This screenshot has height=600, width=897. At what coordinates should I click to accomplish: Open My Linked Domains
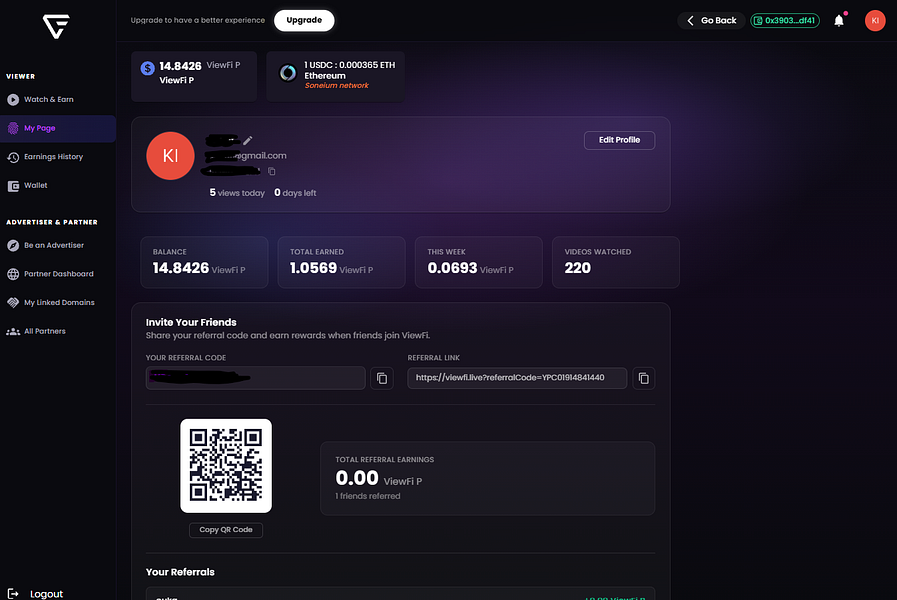click(58, 303)
